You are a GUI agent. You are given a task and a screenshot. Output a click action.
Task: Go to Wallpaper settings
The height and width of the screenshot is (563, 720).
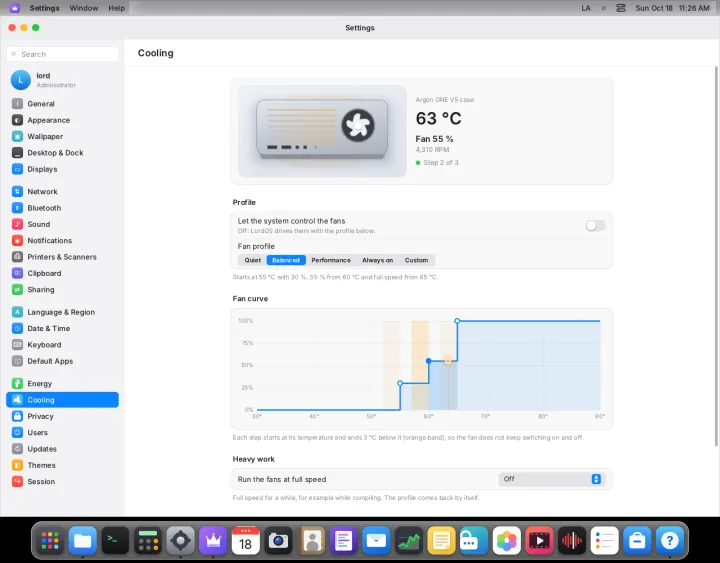coord(62,136)
